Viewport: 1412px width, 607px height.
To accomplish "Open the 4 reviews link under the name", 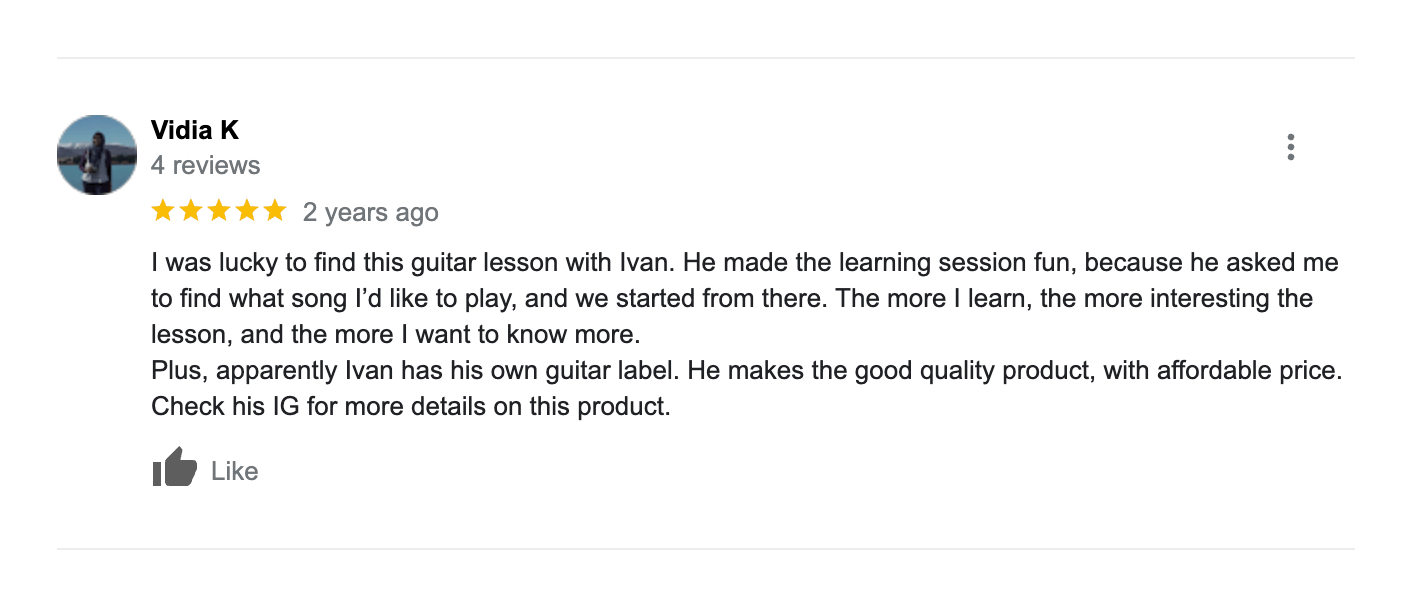I will pos(205,165).
